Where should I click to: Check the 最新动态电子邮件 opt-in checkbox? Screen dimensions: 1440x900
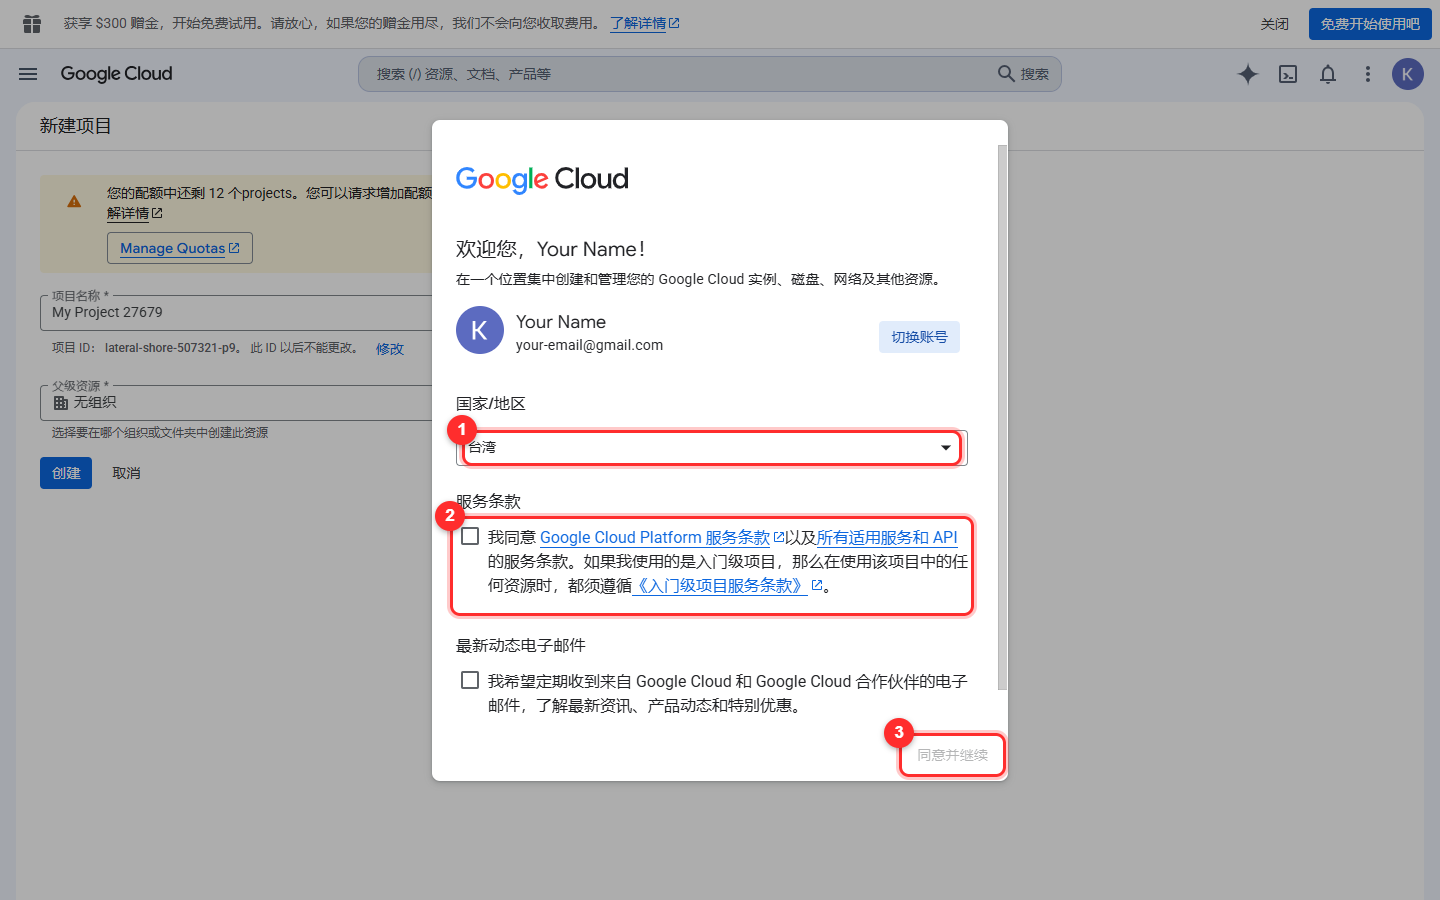pyautogui.click(x=470, y=681)
